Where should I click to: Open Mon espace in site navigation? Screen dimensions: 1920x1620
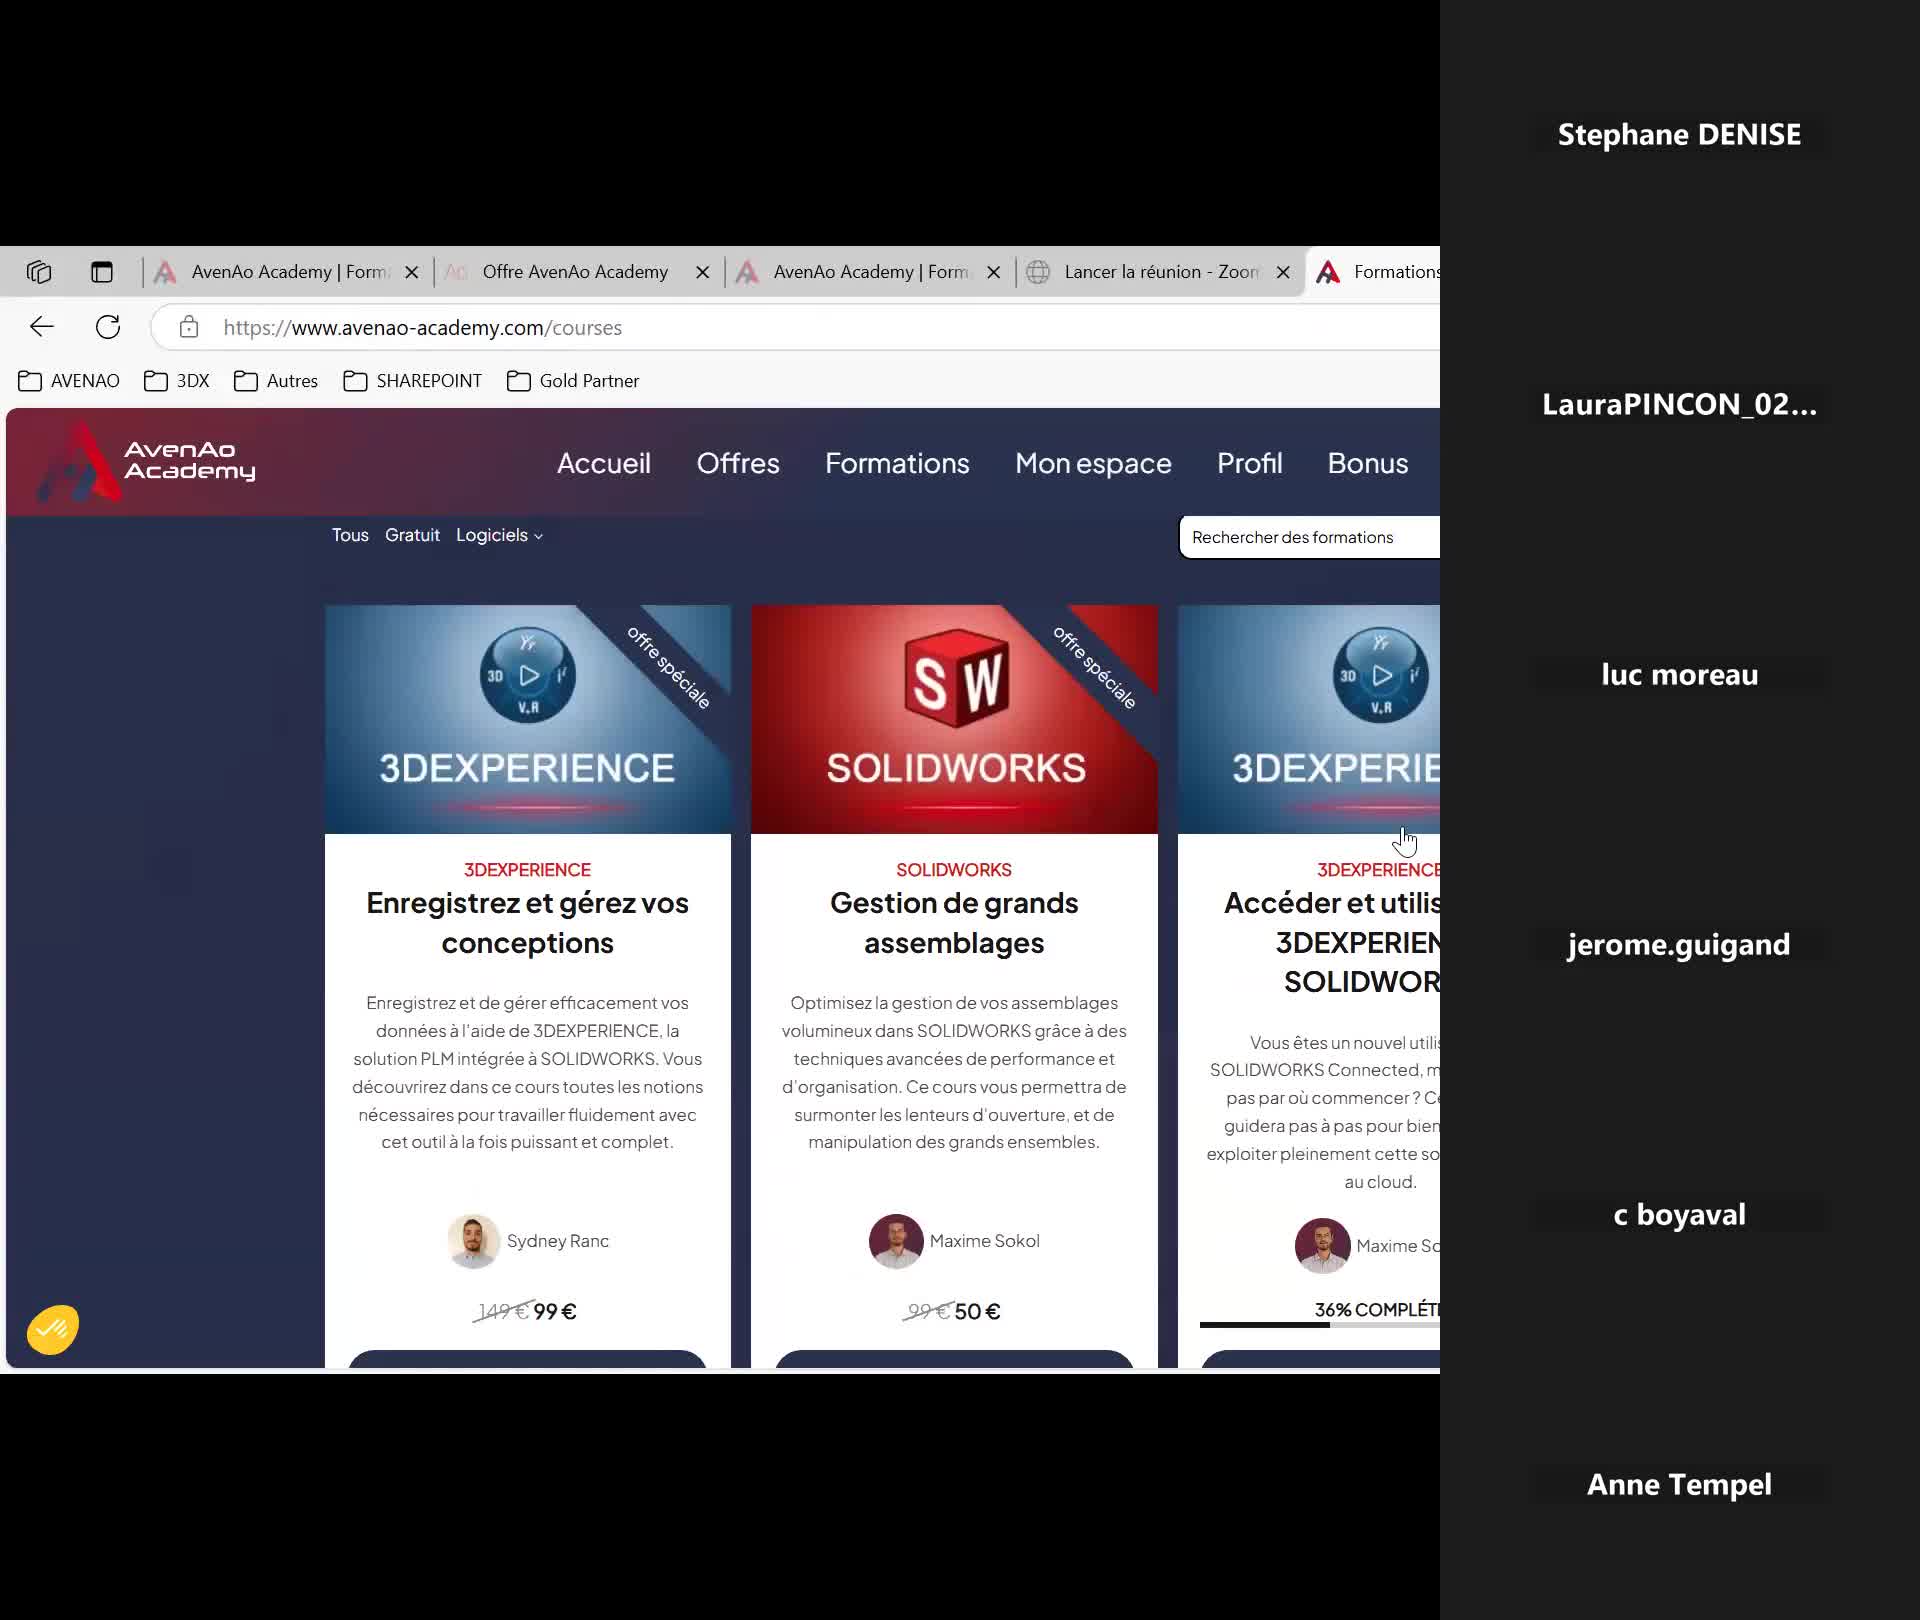[1093, 463]
